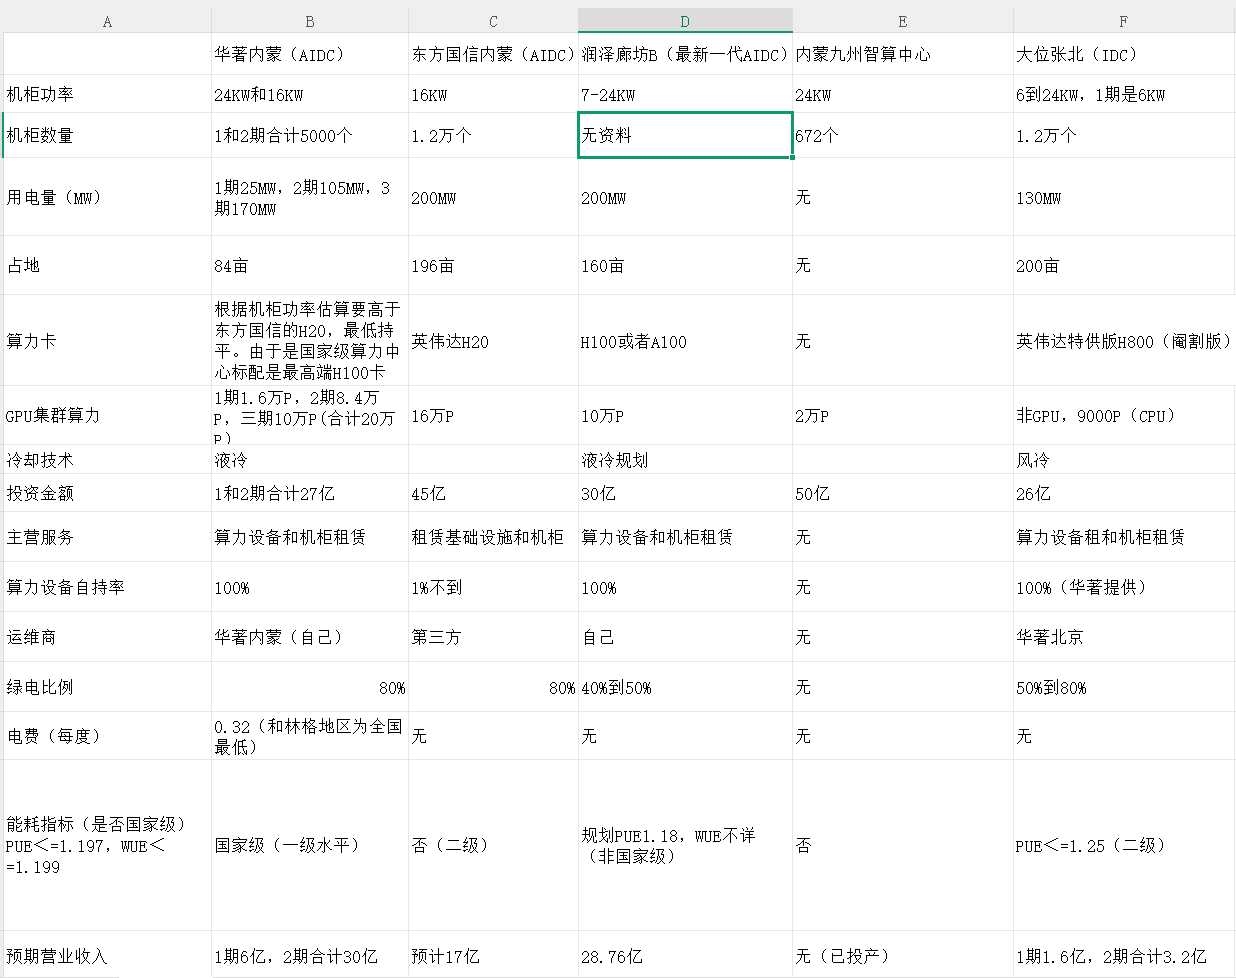Image resolution: width=1236 pixels, height=978 pixels.
Task: Select row label '绿电比例'
Action: point(107,687)
